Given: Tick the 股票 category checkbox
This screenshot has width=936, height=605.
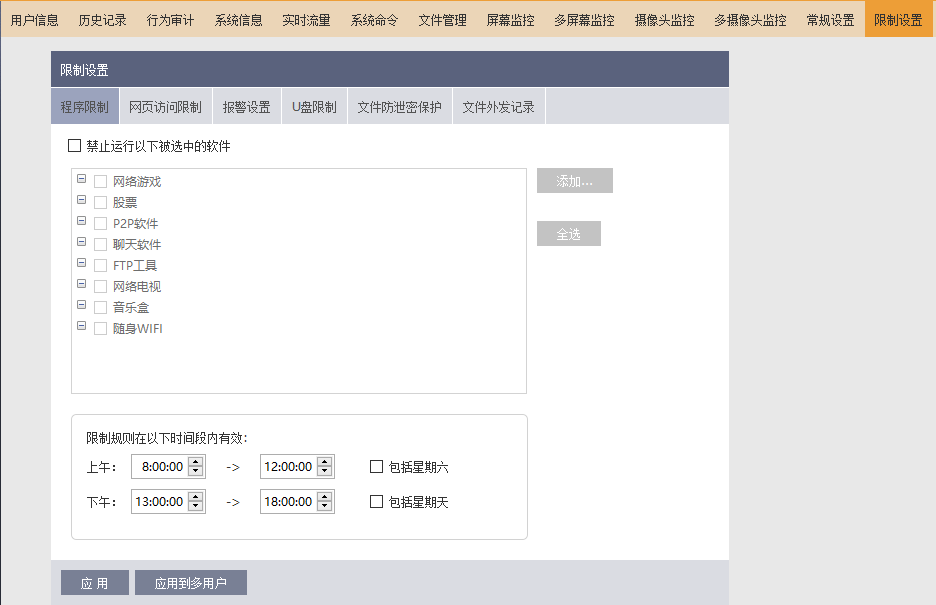Looking at the screenshot, I should coord(100,202).
